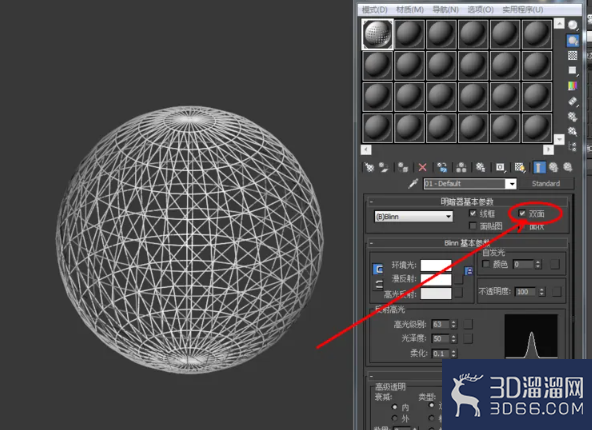Enable self-illumination 颜色 checkbox

[486, 264]
